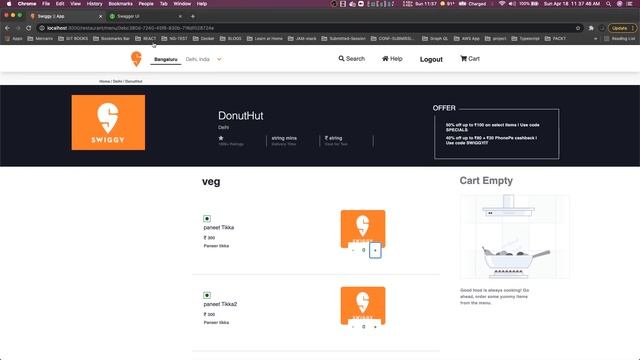
Task: Open the History menu
Action: [x=94, y=4]
